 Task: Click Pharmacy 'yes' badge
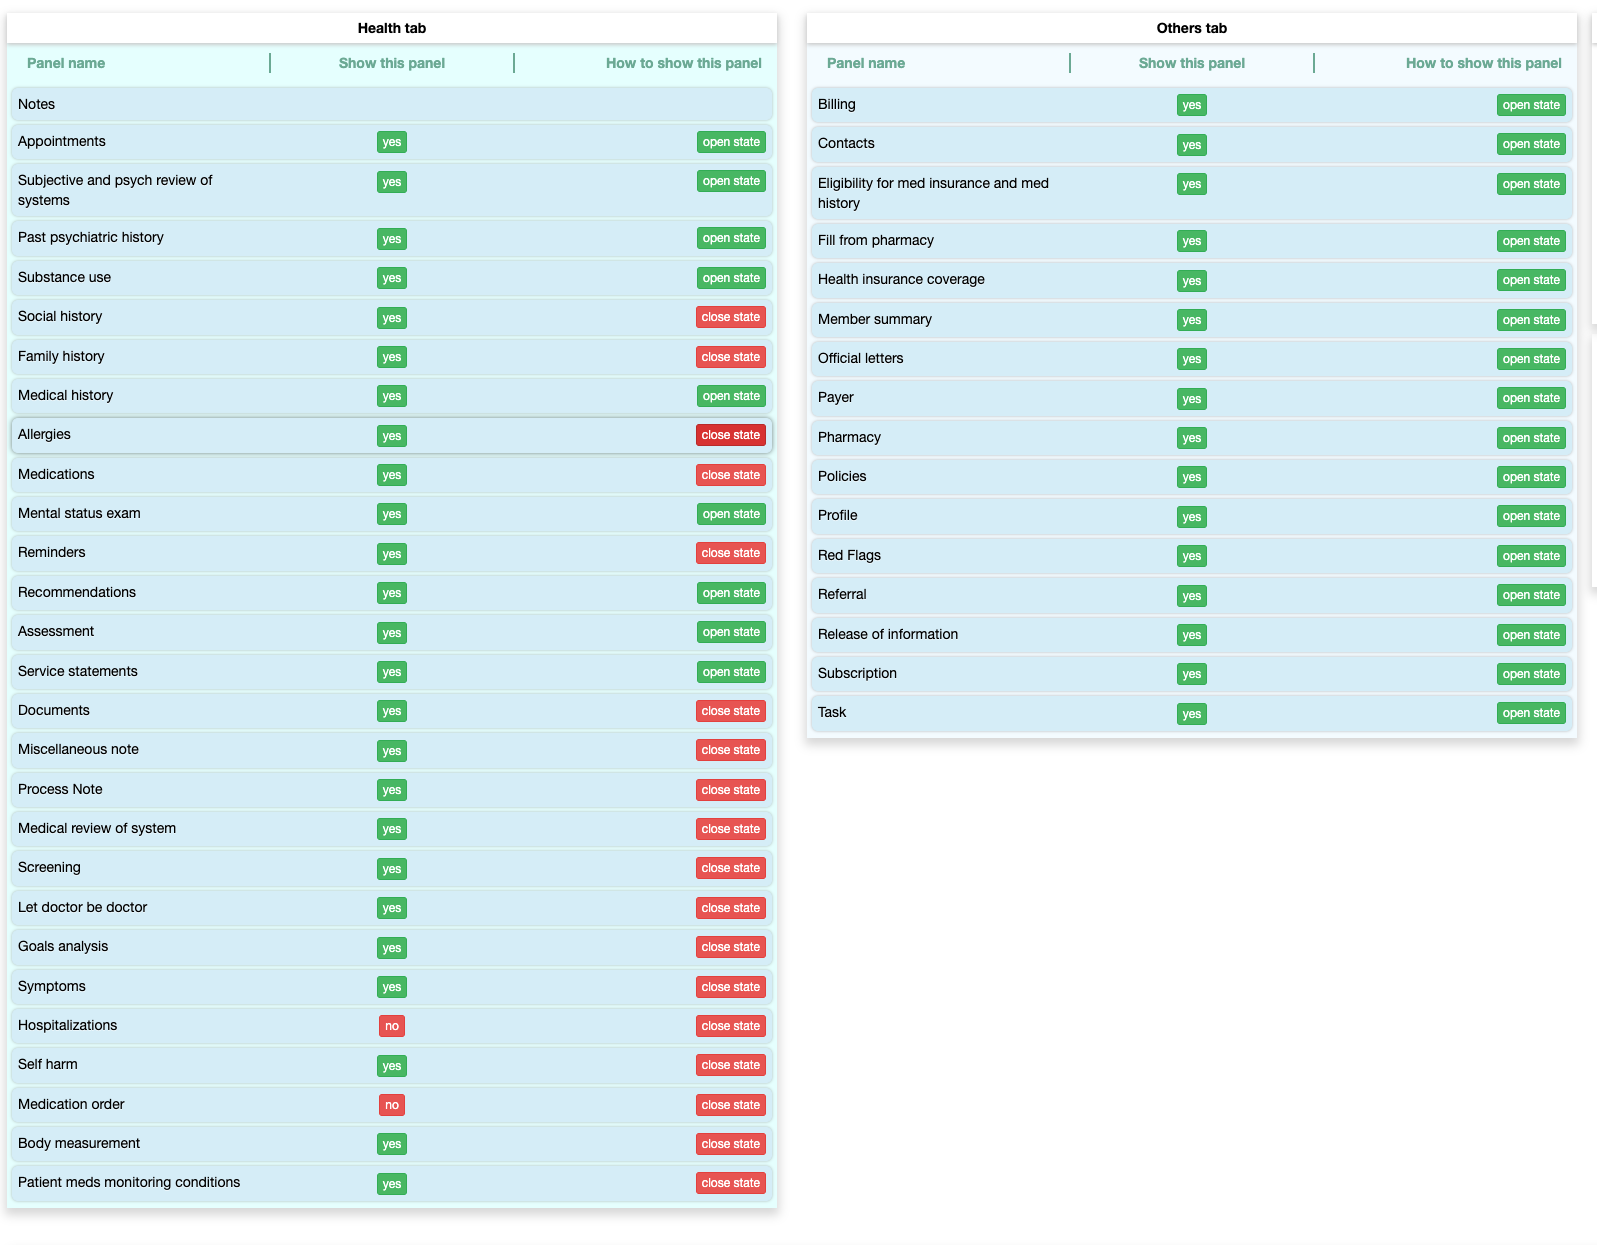point(1192,438)
